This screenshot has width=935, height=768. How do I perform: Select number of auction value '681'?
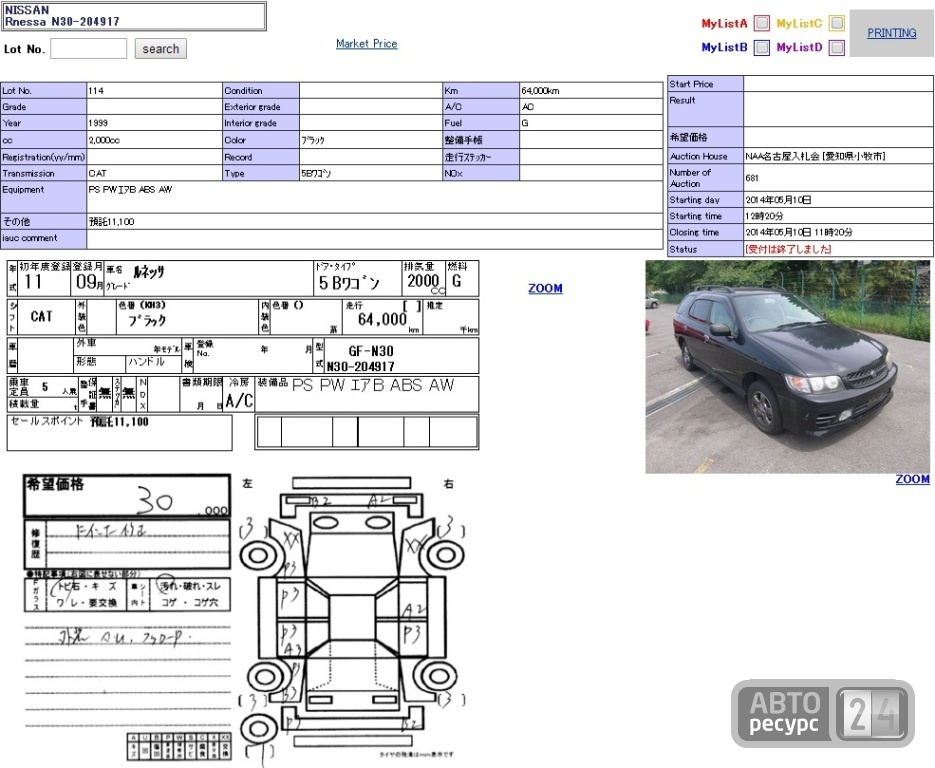click(x=752, y=178)
